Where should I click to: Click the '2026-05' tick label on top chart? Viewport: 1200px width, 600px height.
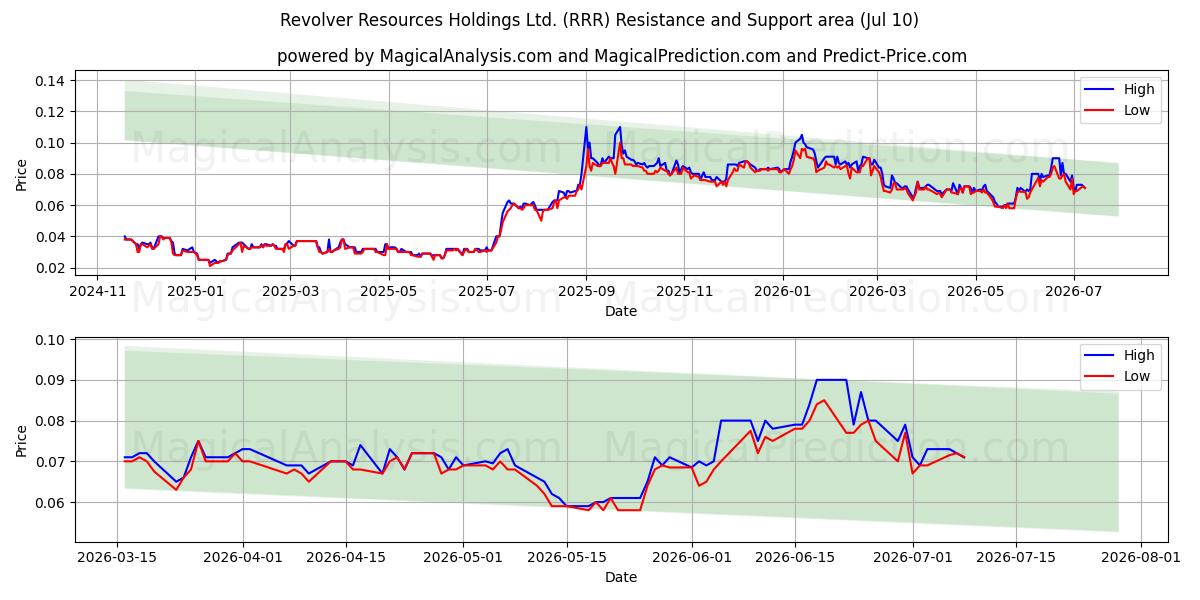pyautogui.click(x=976, y=291)
